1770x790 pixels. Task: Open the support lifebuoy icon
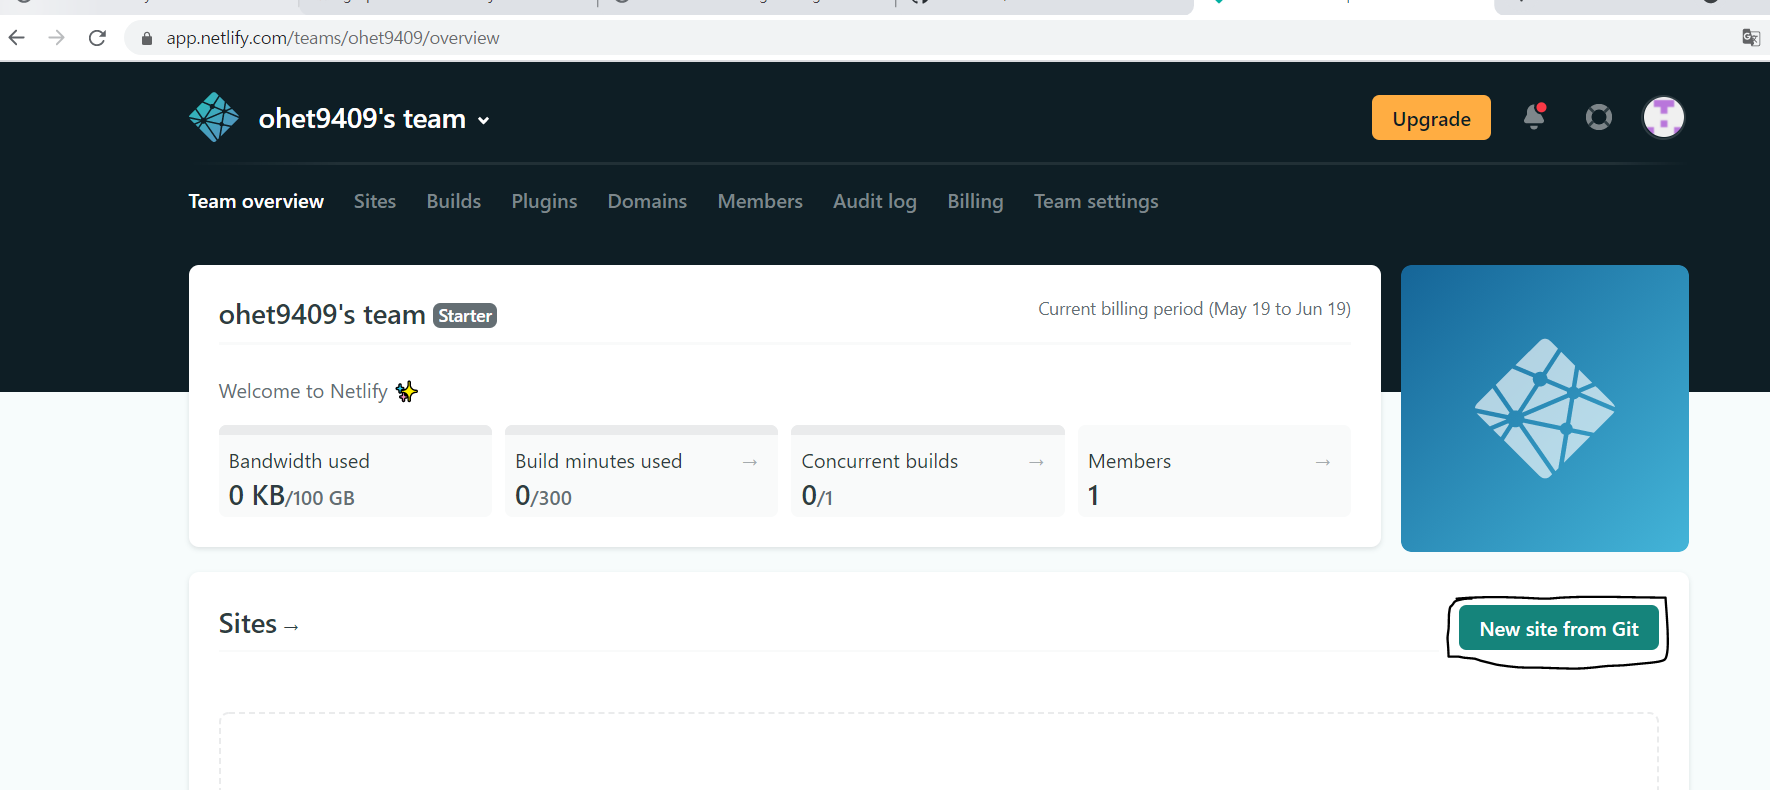pos(1599,118)
